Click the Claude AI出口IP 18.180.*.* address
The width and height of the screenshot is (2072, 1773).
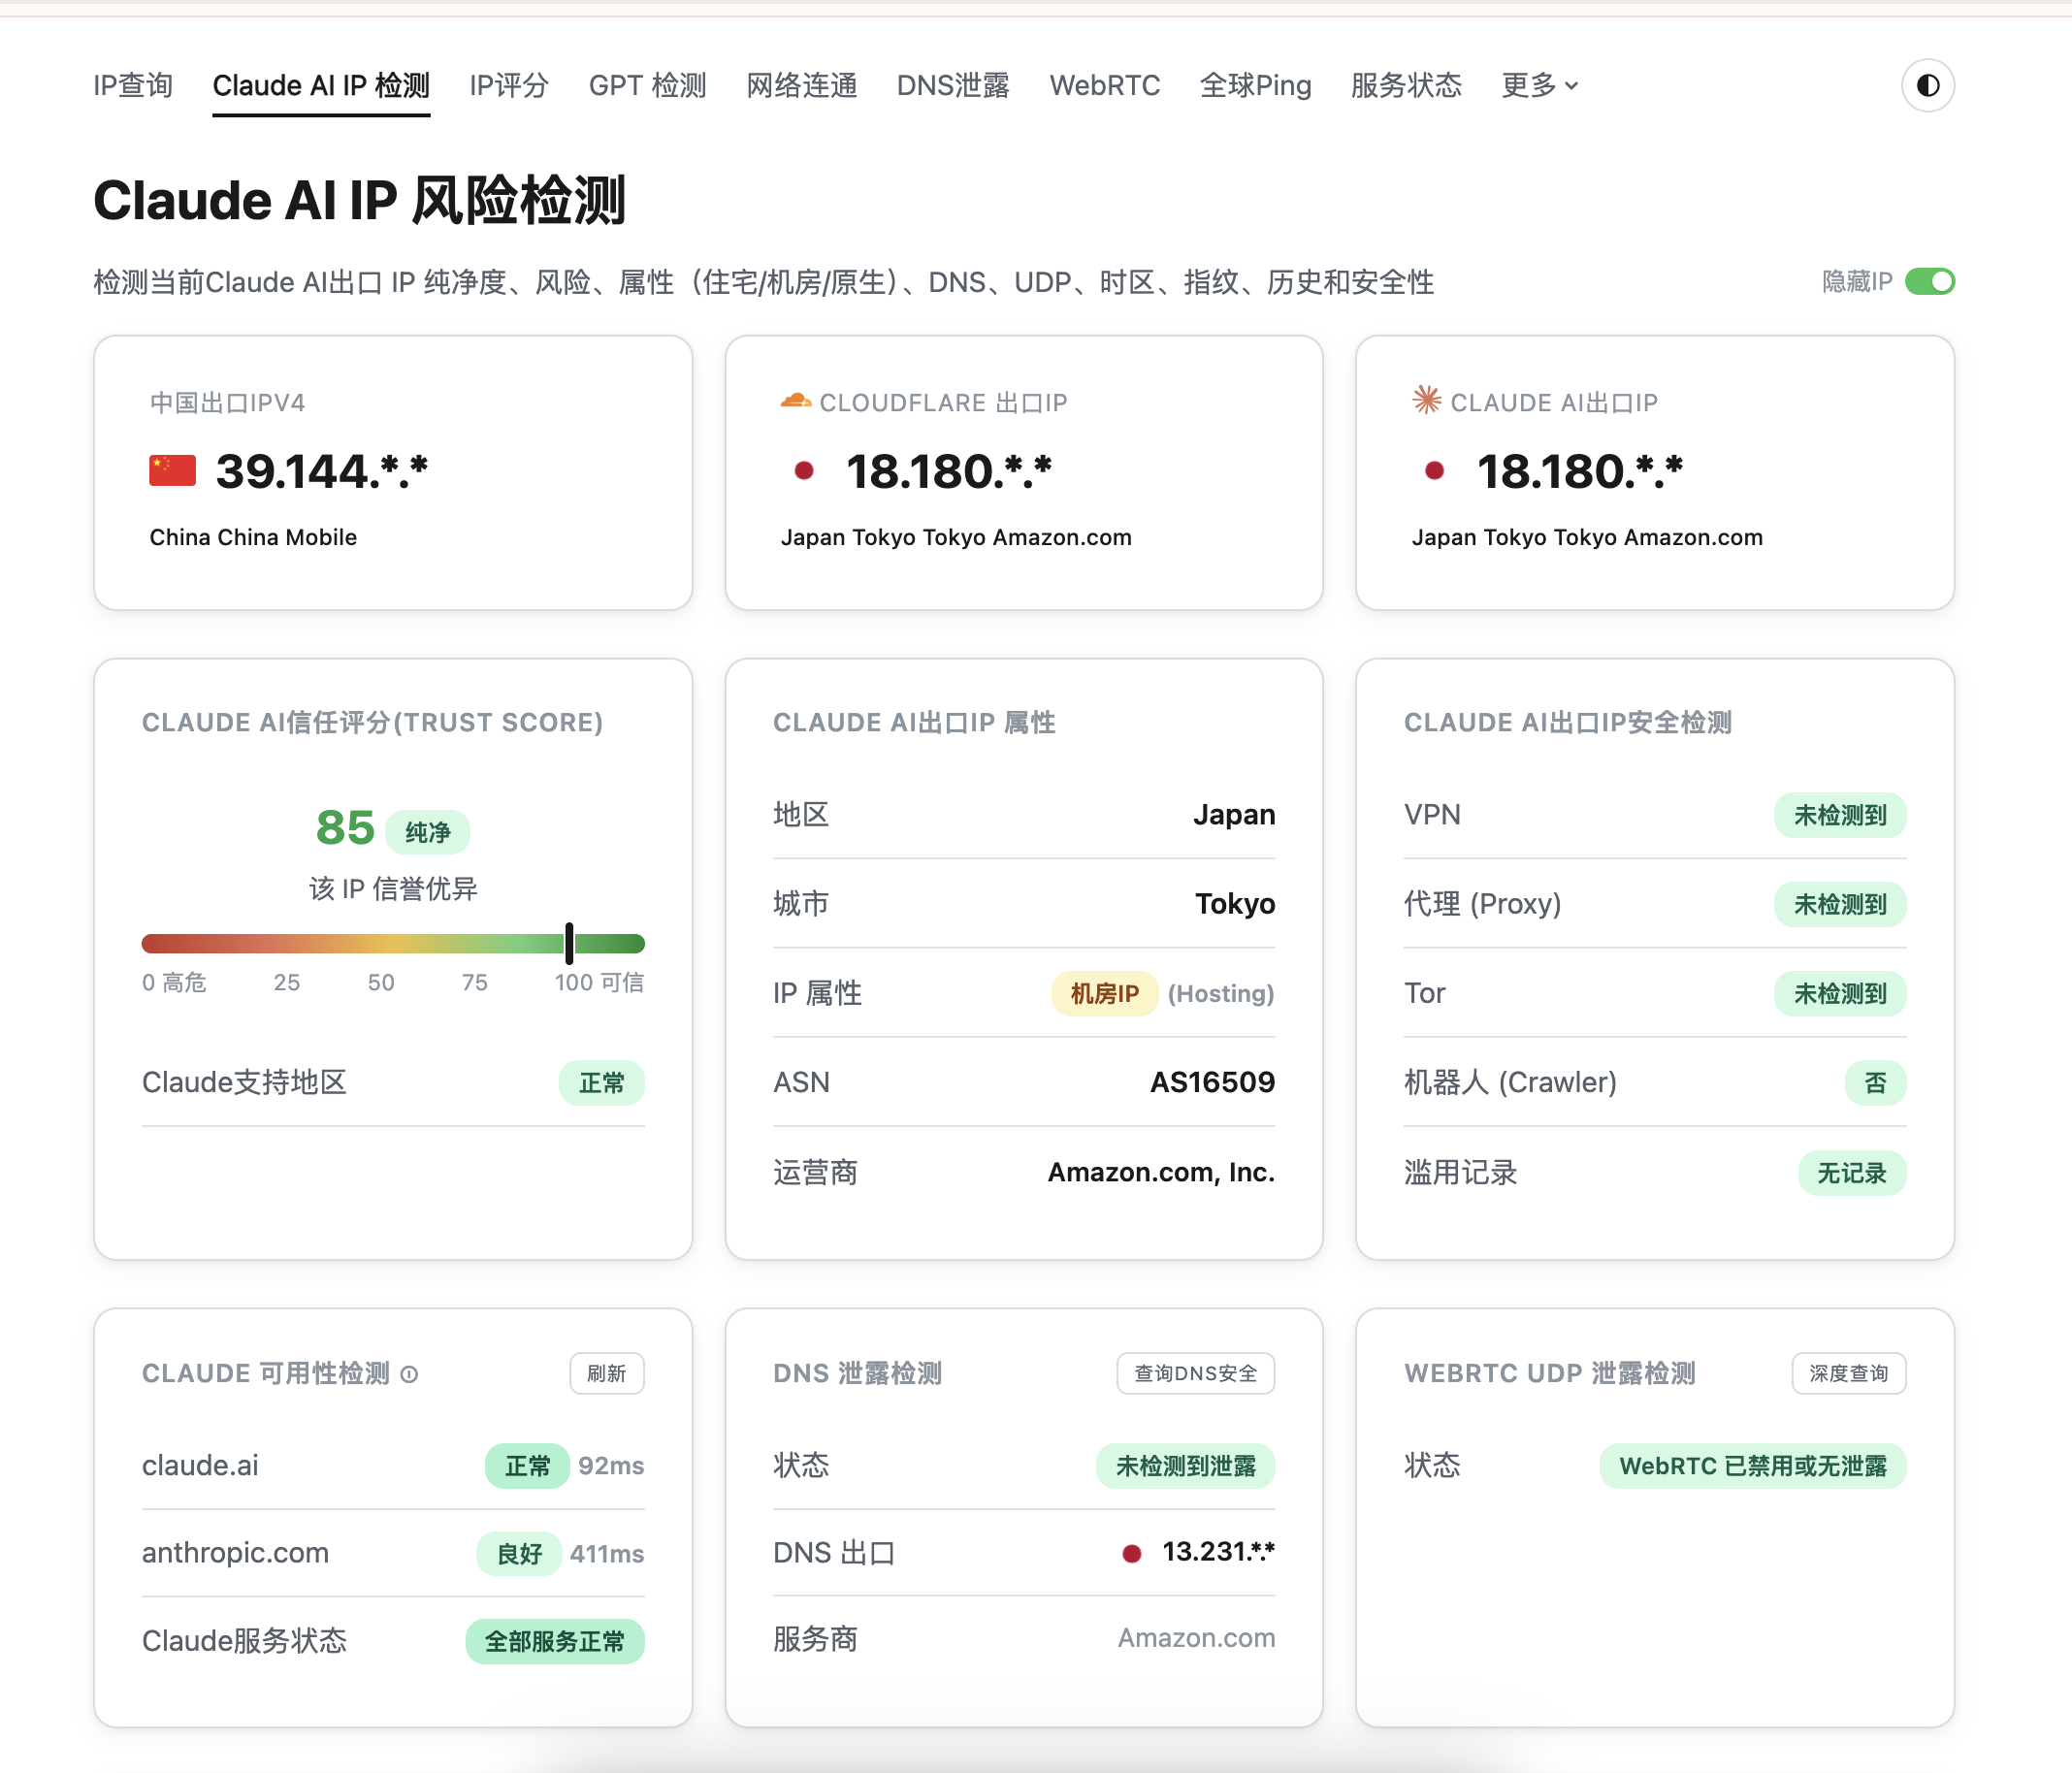[1580, 471]
